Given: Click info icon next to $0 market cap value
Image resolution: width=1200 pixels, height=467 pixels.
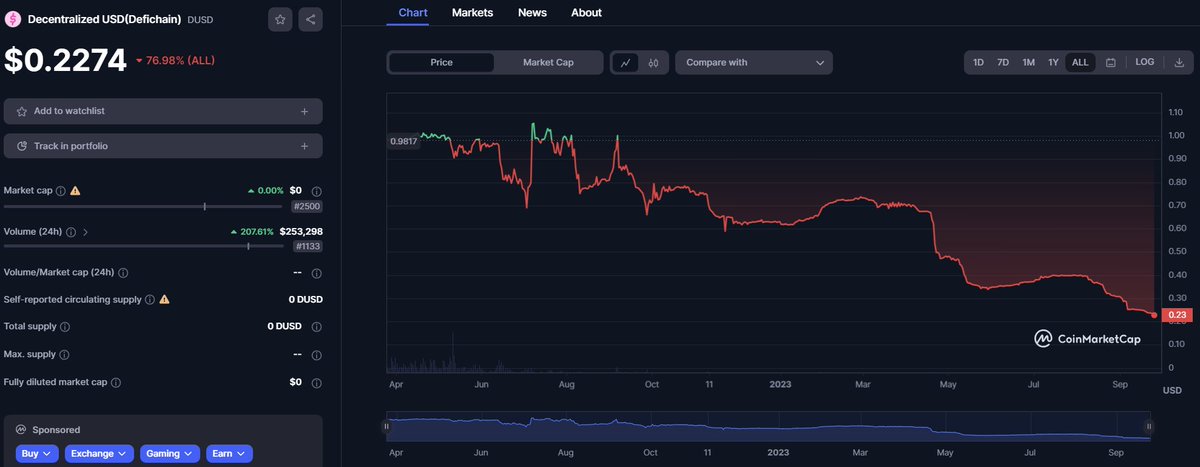Looking at the screenshot, I should point(317,190).
